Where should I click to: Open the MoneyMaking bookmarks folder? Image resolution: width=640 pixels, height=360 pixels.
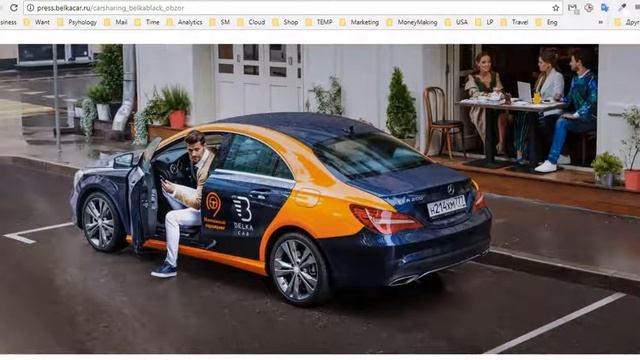click(412, 22)
